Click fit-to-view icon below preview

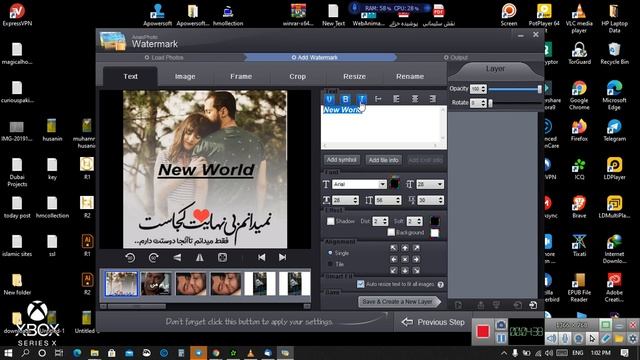pyautogui.click(x=222, y=258)
